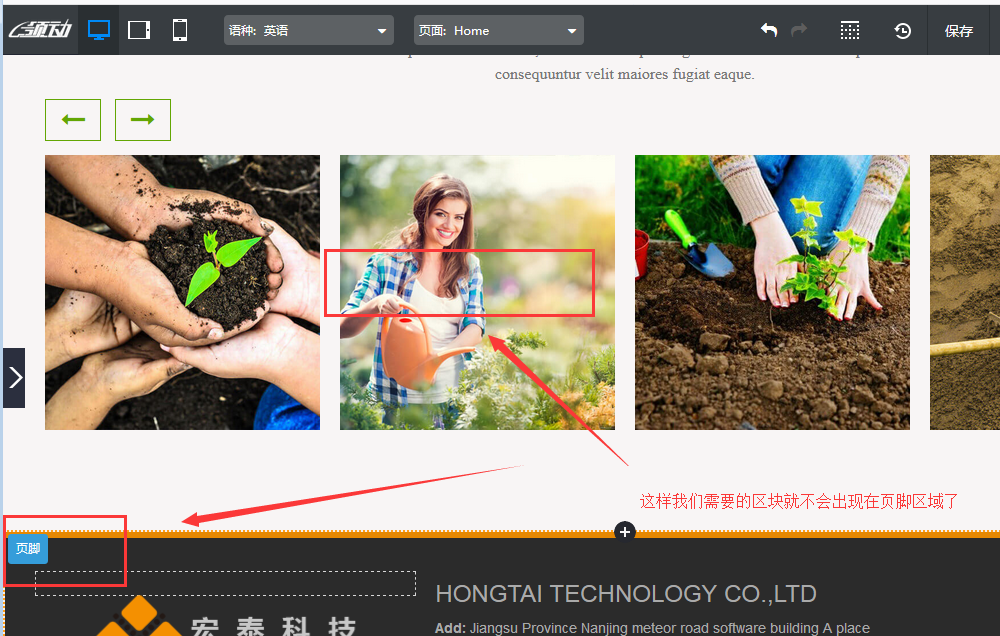
Task: Click the 保存 save button
Action: 958,31
